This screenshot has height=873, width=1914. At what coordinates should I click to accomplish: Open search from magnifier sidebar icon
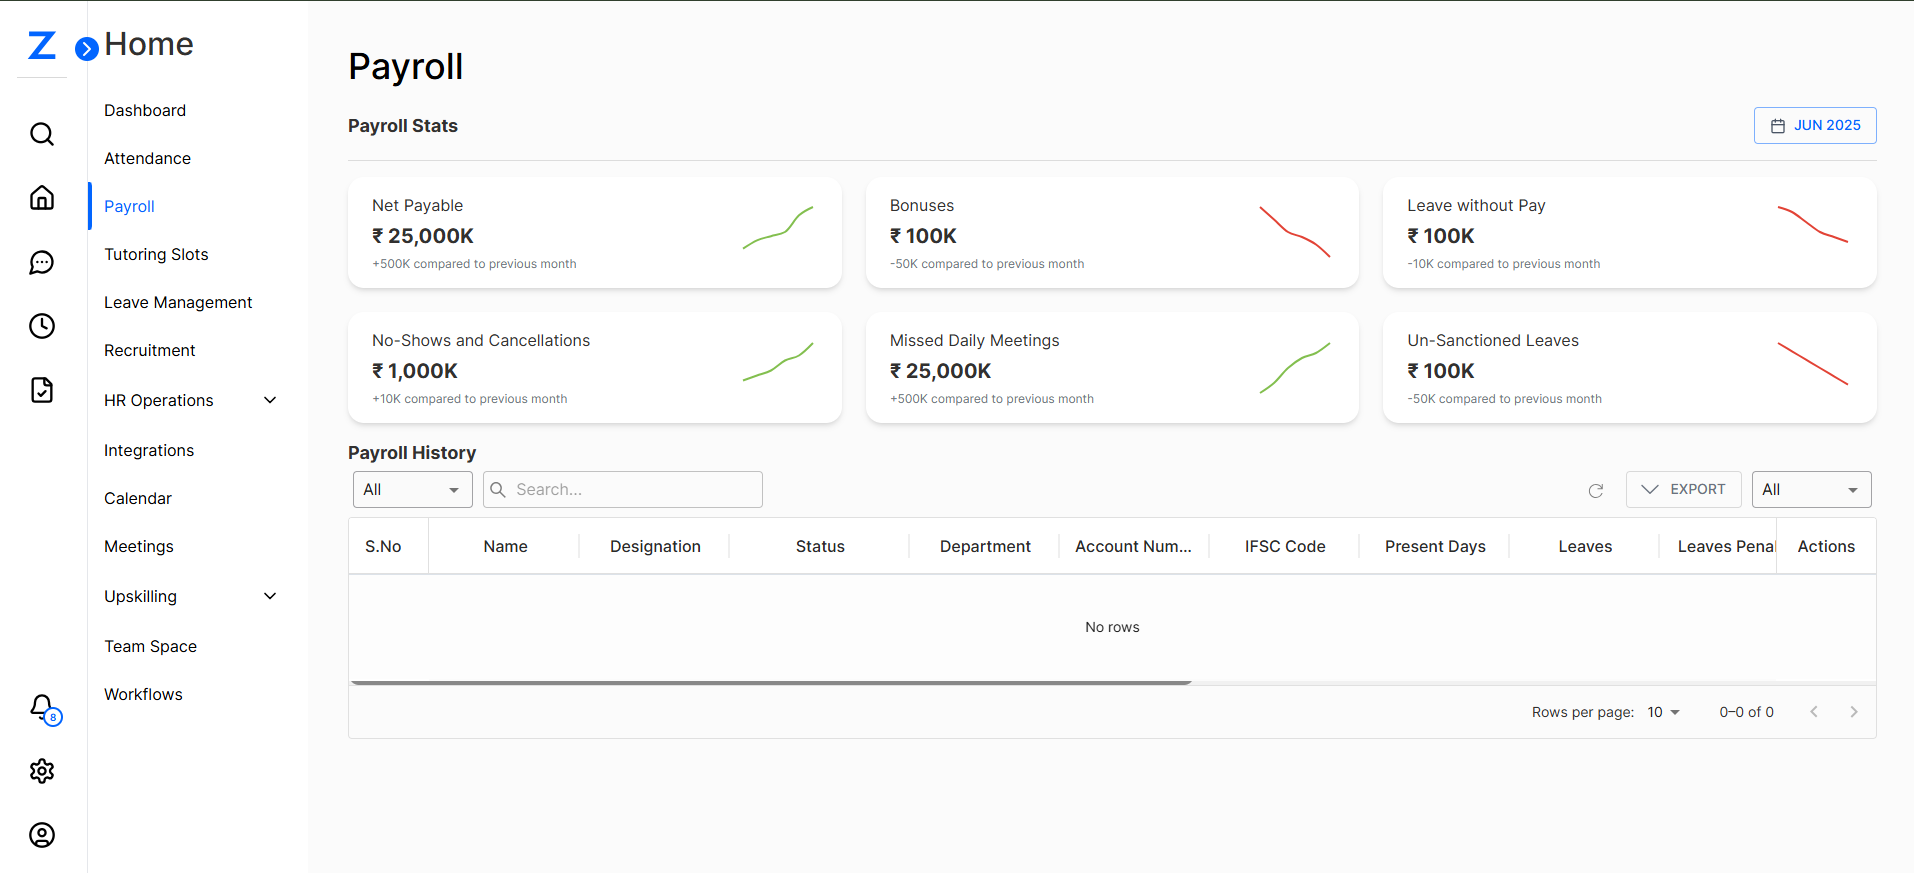point(42,134)
